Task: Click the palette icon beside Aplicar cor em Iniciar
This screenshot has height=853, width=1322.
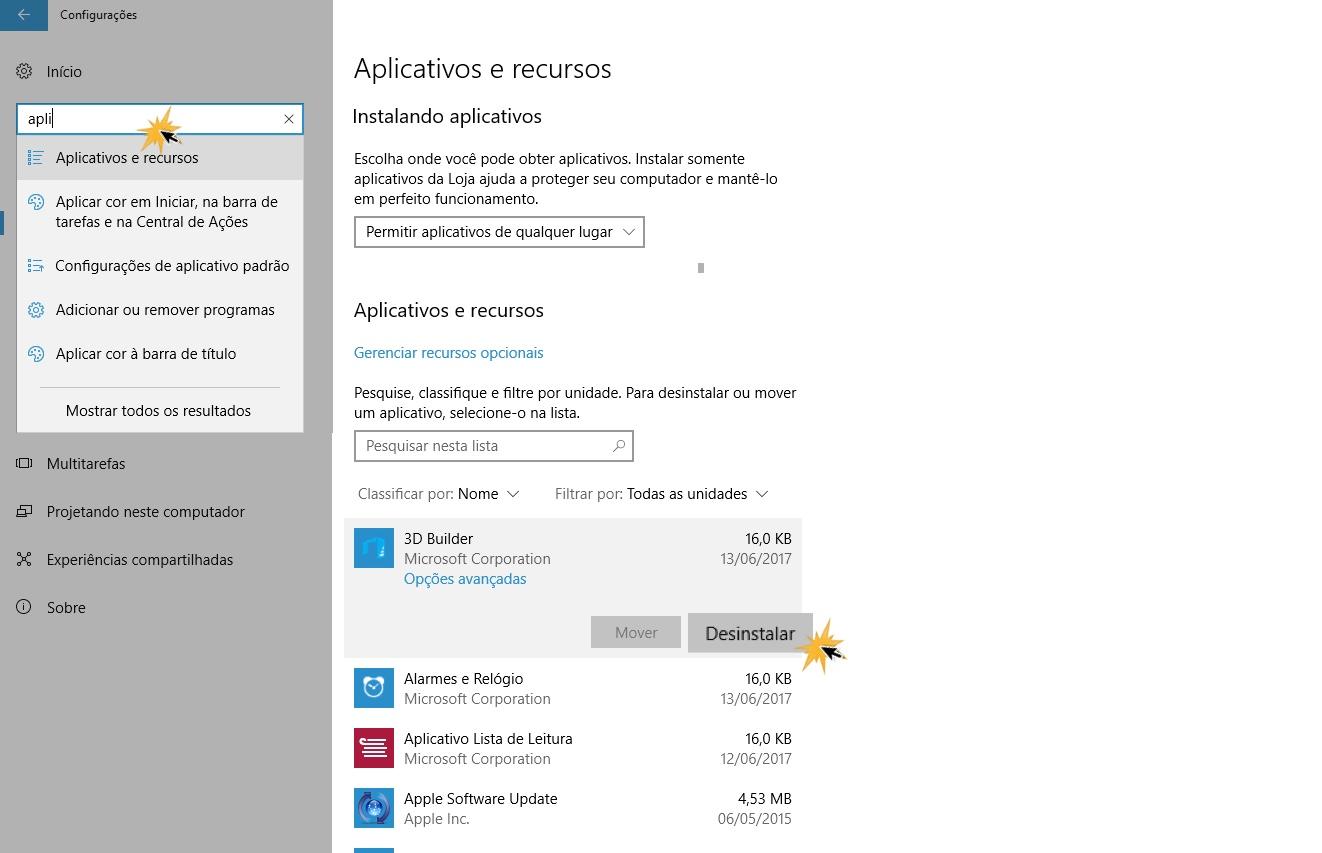Action: click(x=36, y=202)
